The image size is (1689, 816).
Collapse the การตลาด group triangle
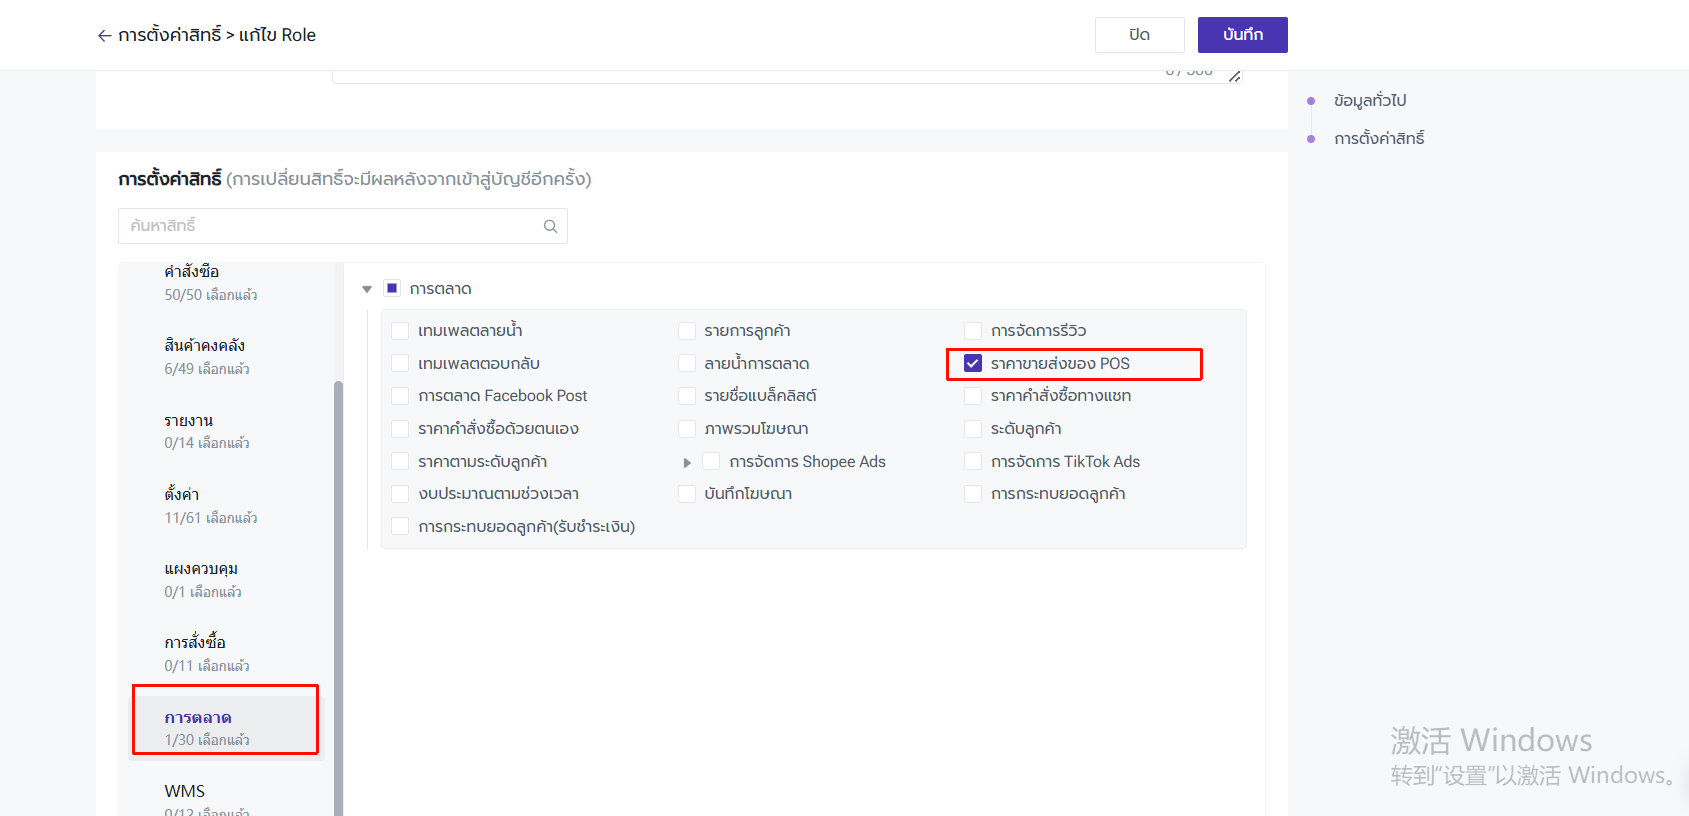[367, 289]
